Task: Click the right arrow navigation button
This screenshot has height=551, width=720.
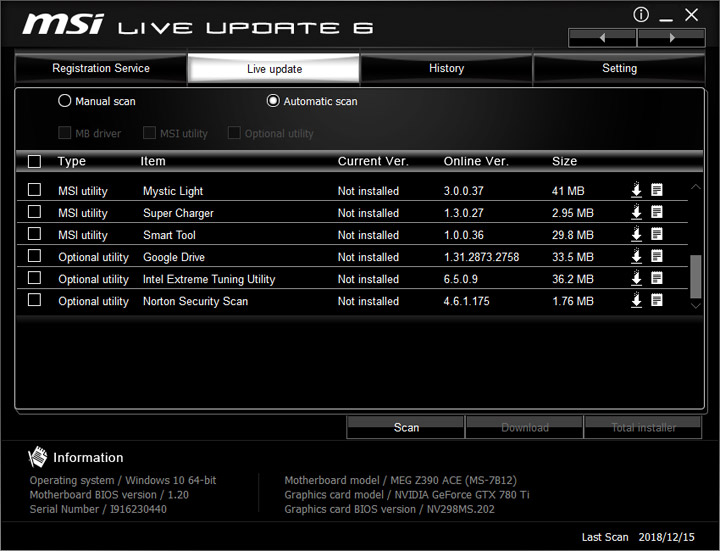Action: tap(671, 38)
